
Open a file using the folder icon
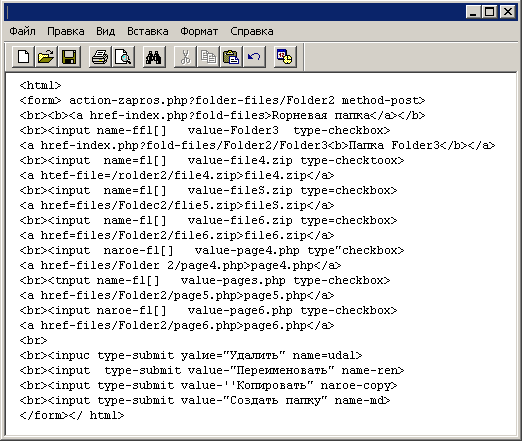[46, 57]
